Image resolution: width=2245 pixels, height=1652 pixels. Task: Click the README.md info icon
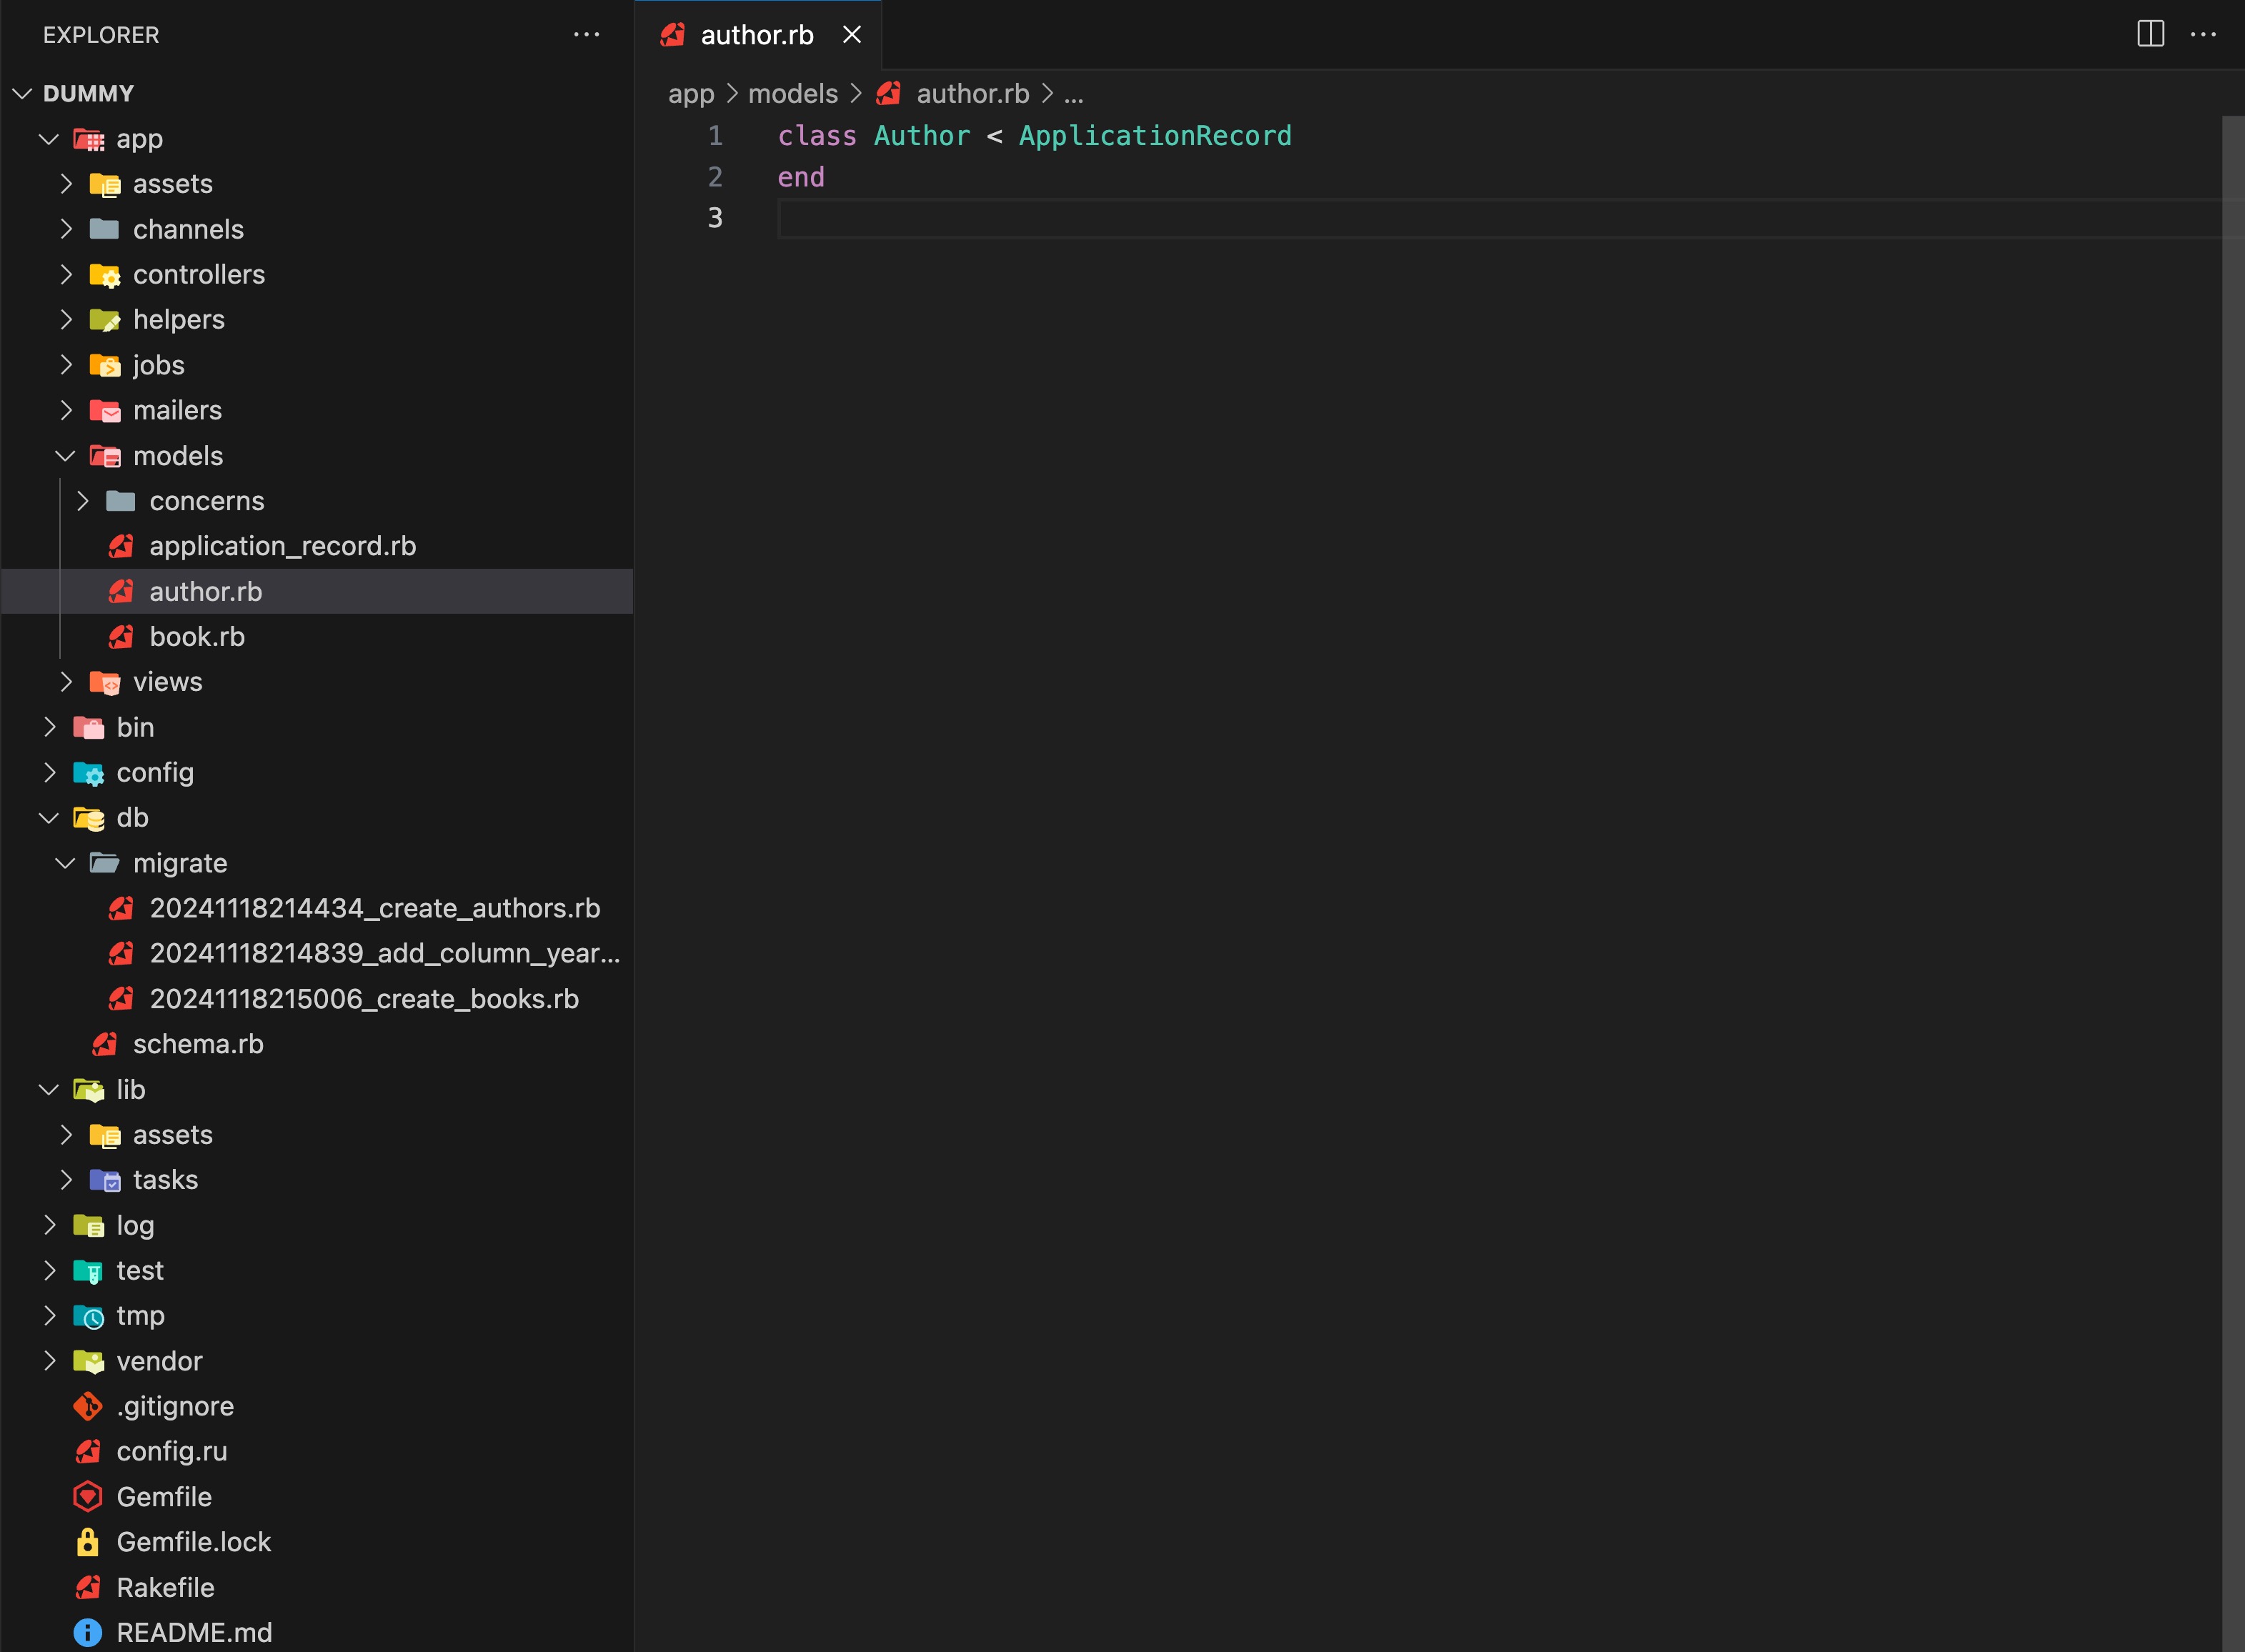[88, 1632]
